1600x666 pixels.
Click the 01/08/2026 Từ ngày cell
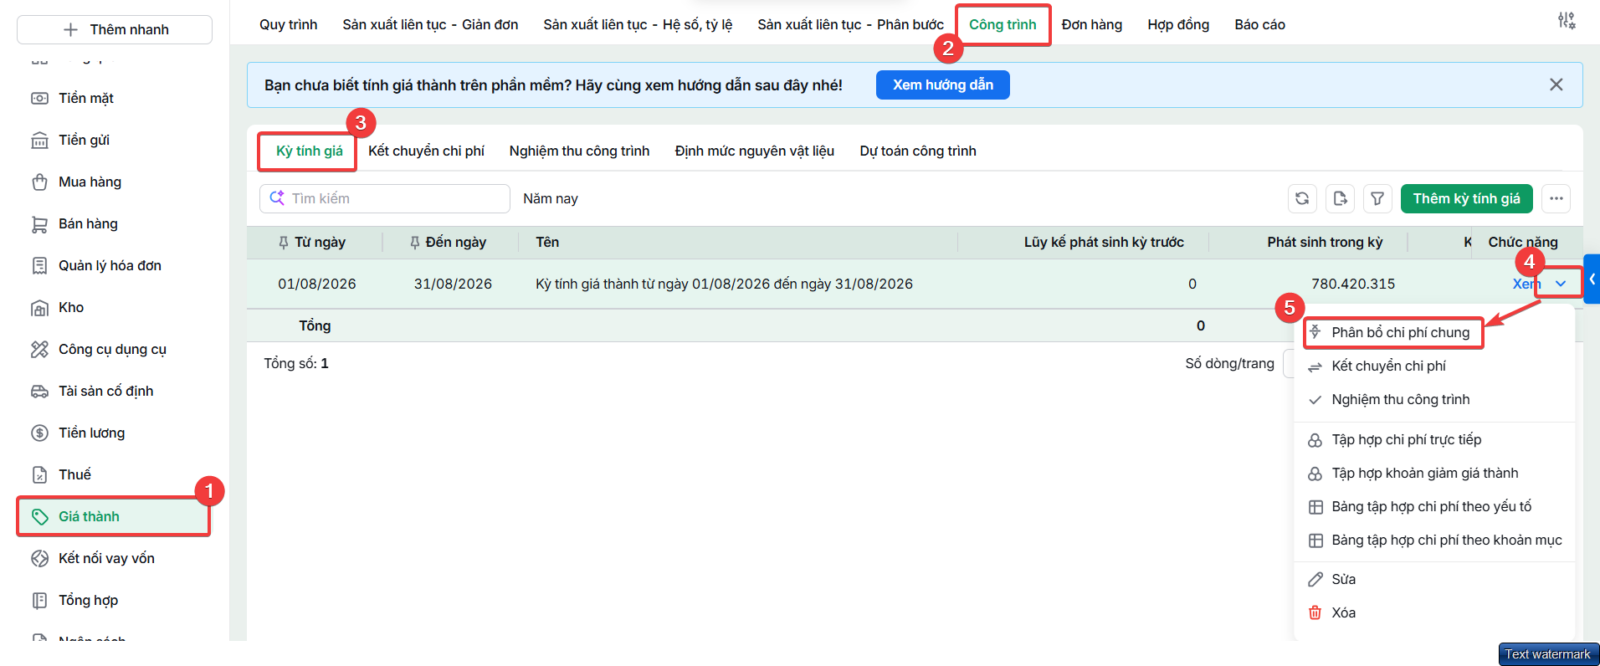click(317, 285)
